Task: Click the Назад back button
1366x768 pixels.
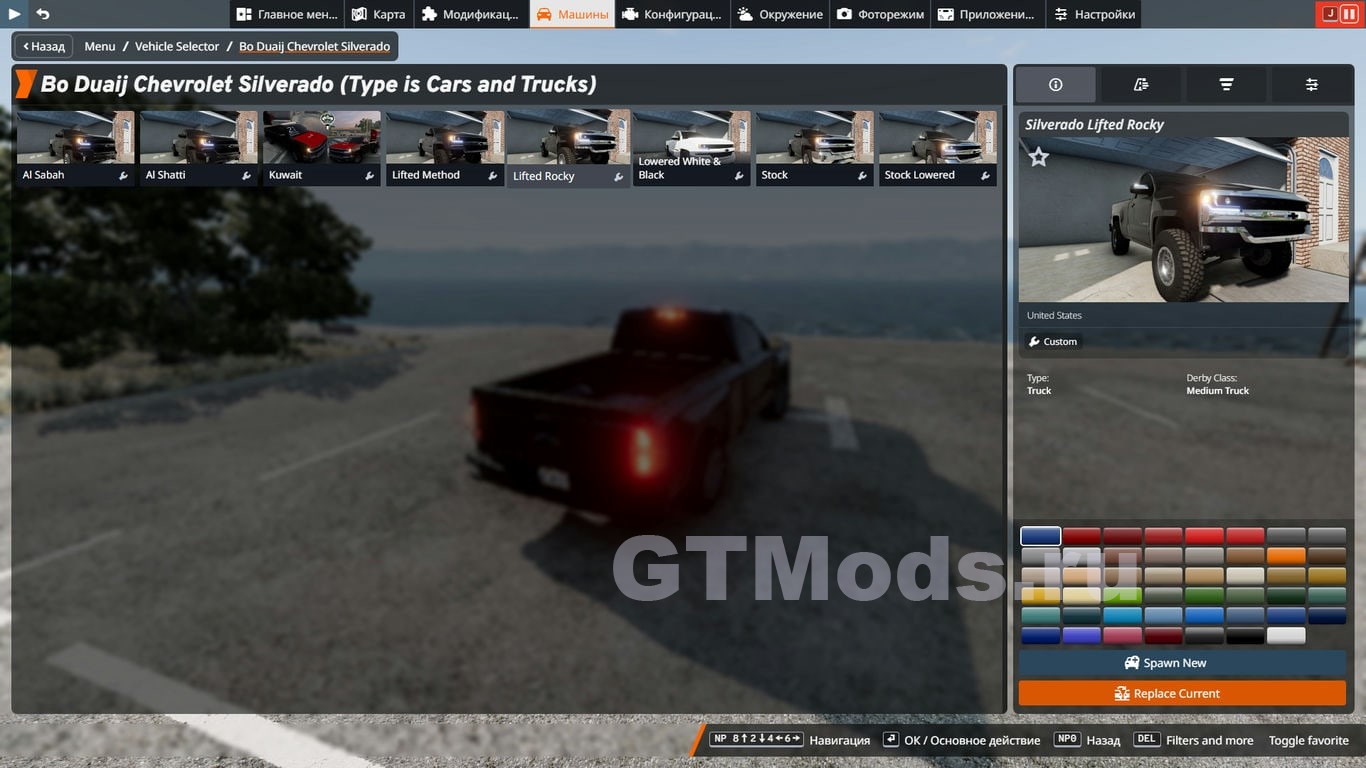Action: pyautogui.click(x=43, y=46)
